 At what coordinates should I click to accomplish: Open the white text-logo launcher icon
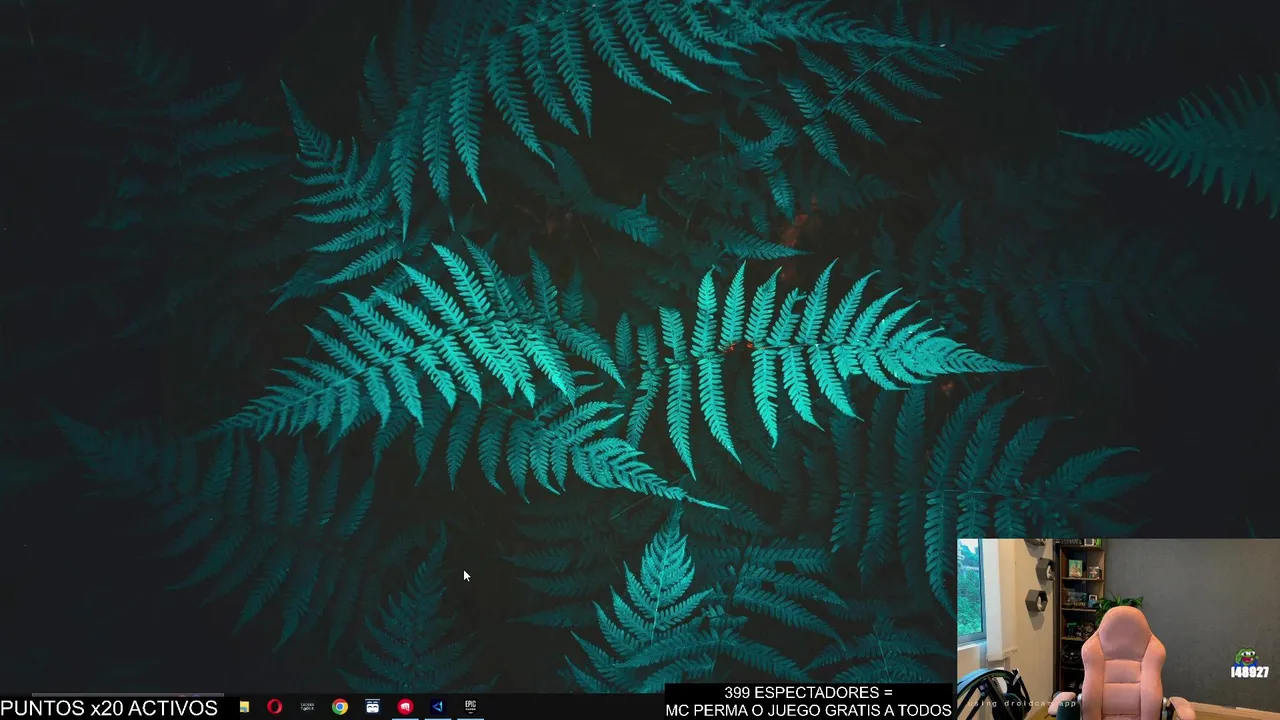pyautogui.click(x=307, y=707)
